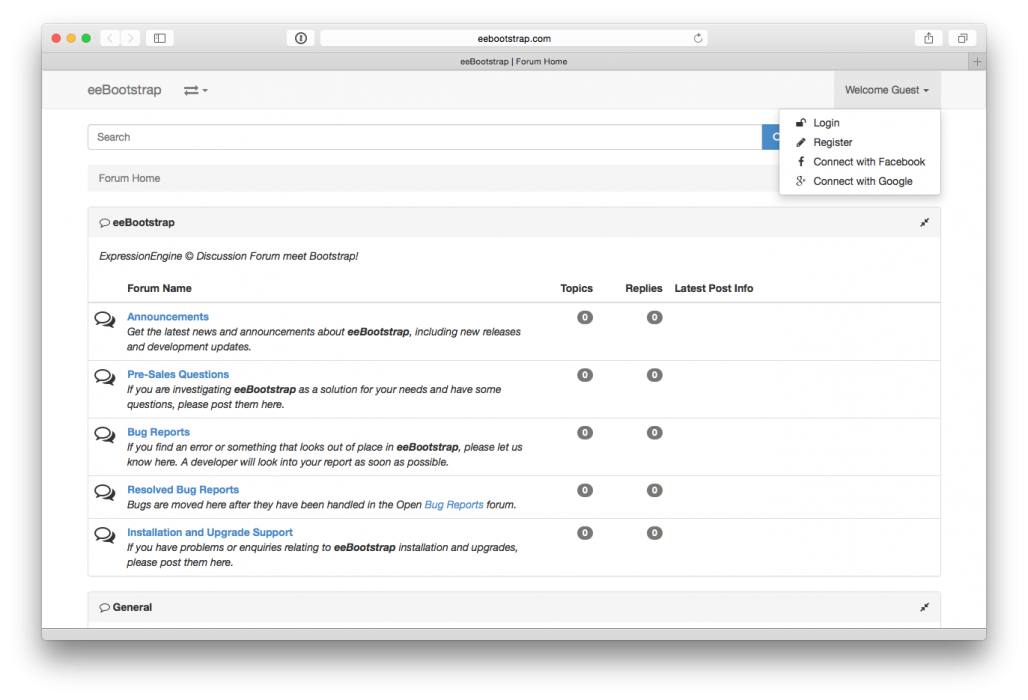Open Installation and Upgrade Support forum
This screenshot has height=700, width=1028.
point(210,532)
